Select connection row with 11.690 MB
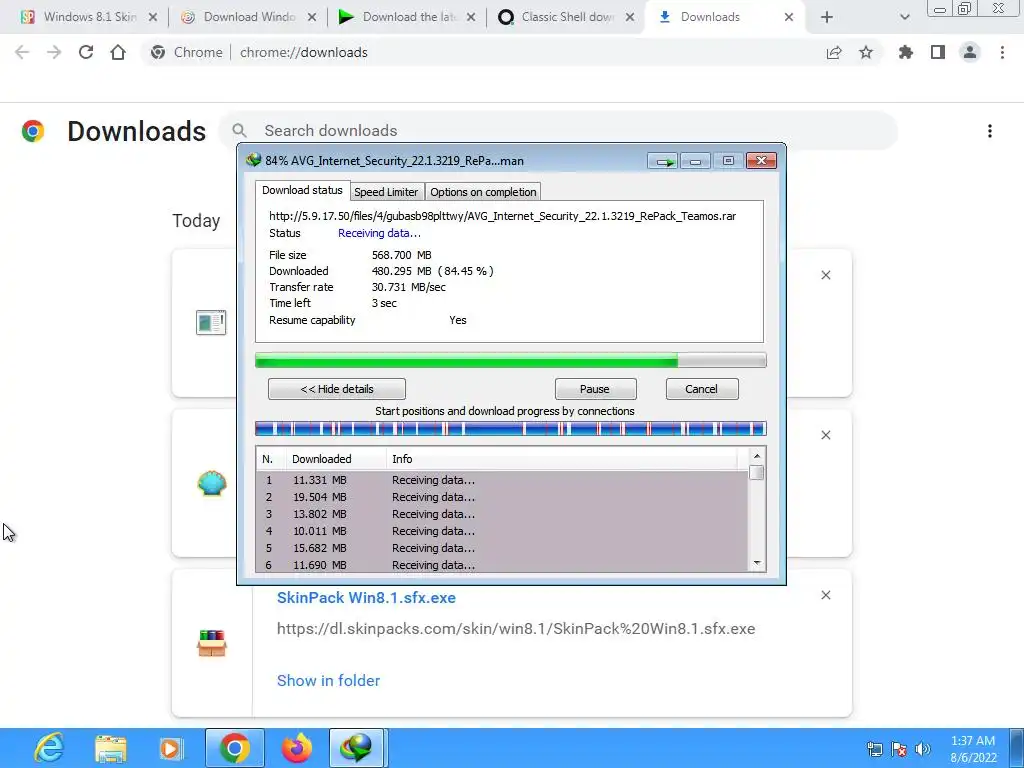The width and height of the screenshot is (1024, 768). tap(502, 565)
